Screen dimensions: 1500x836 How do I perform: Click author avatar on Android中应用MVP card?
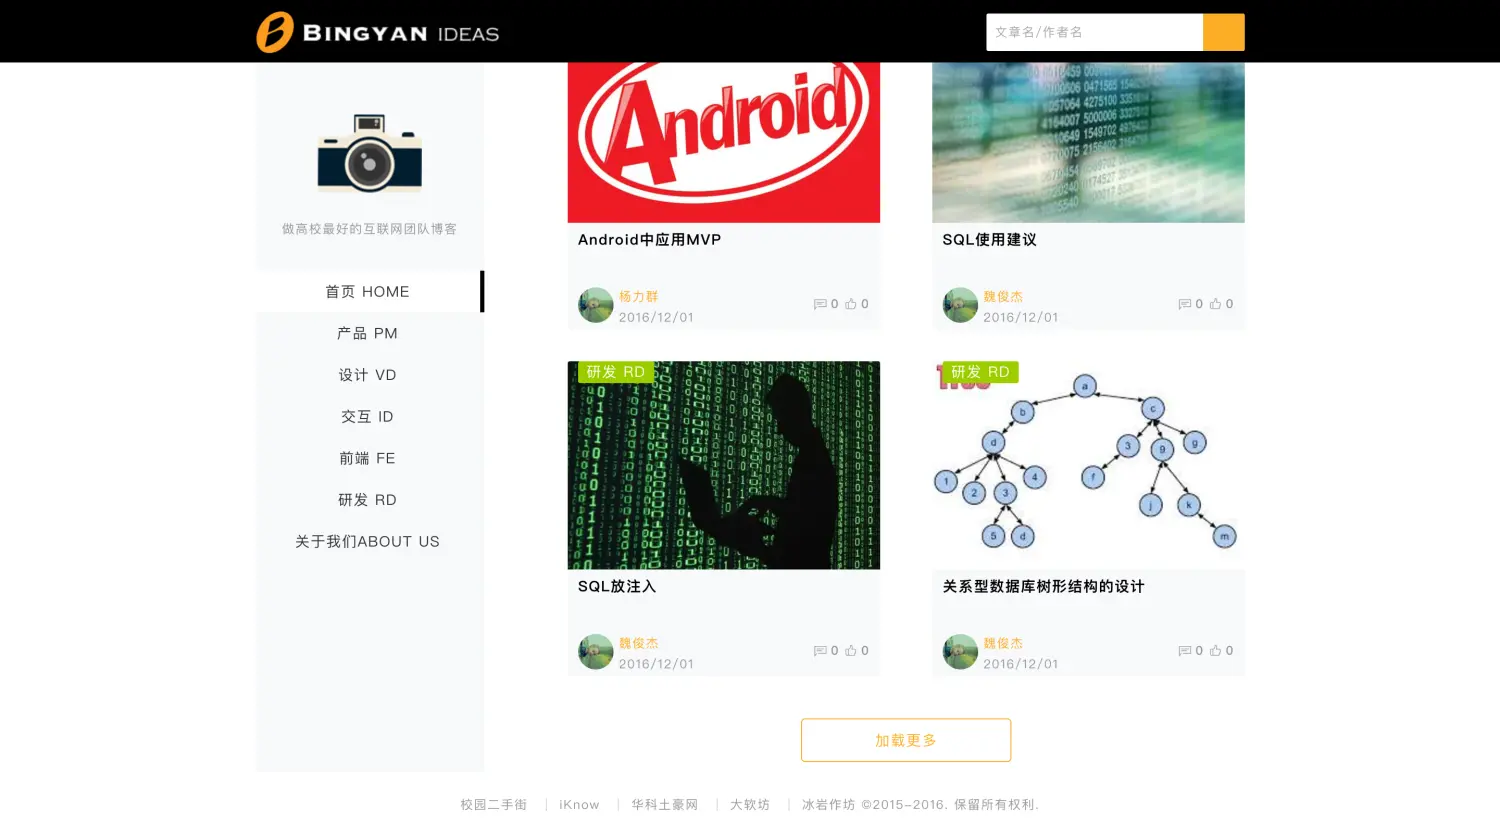(595, 305)
